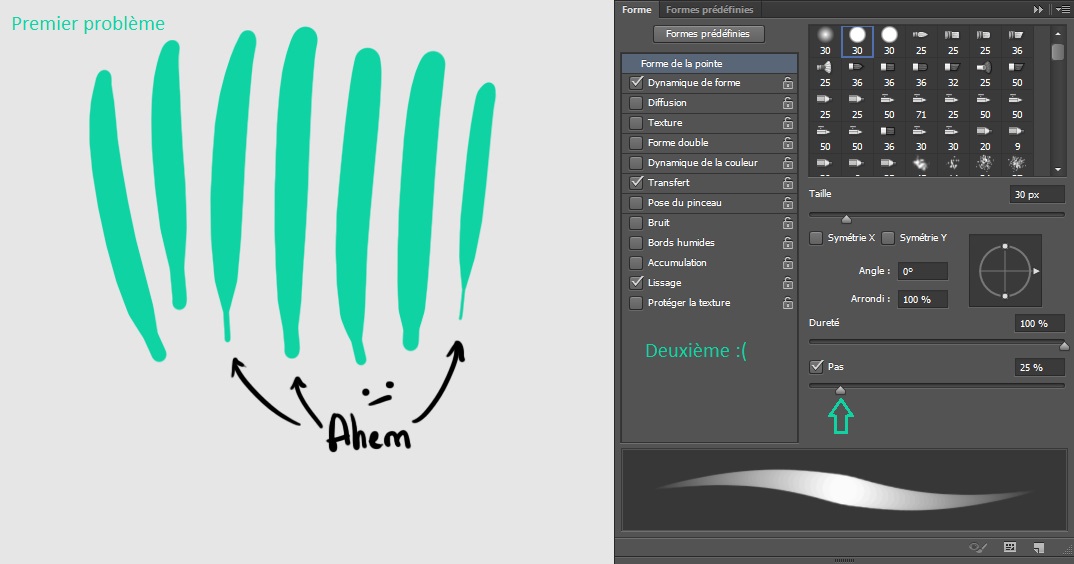
Task: Click the lock icon beside Transfert
Action: click(x=788, y=183)
